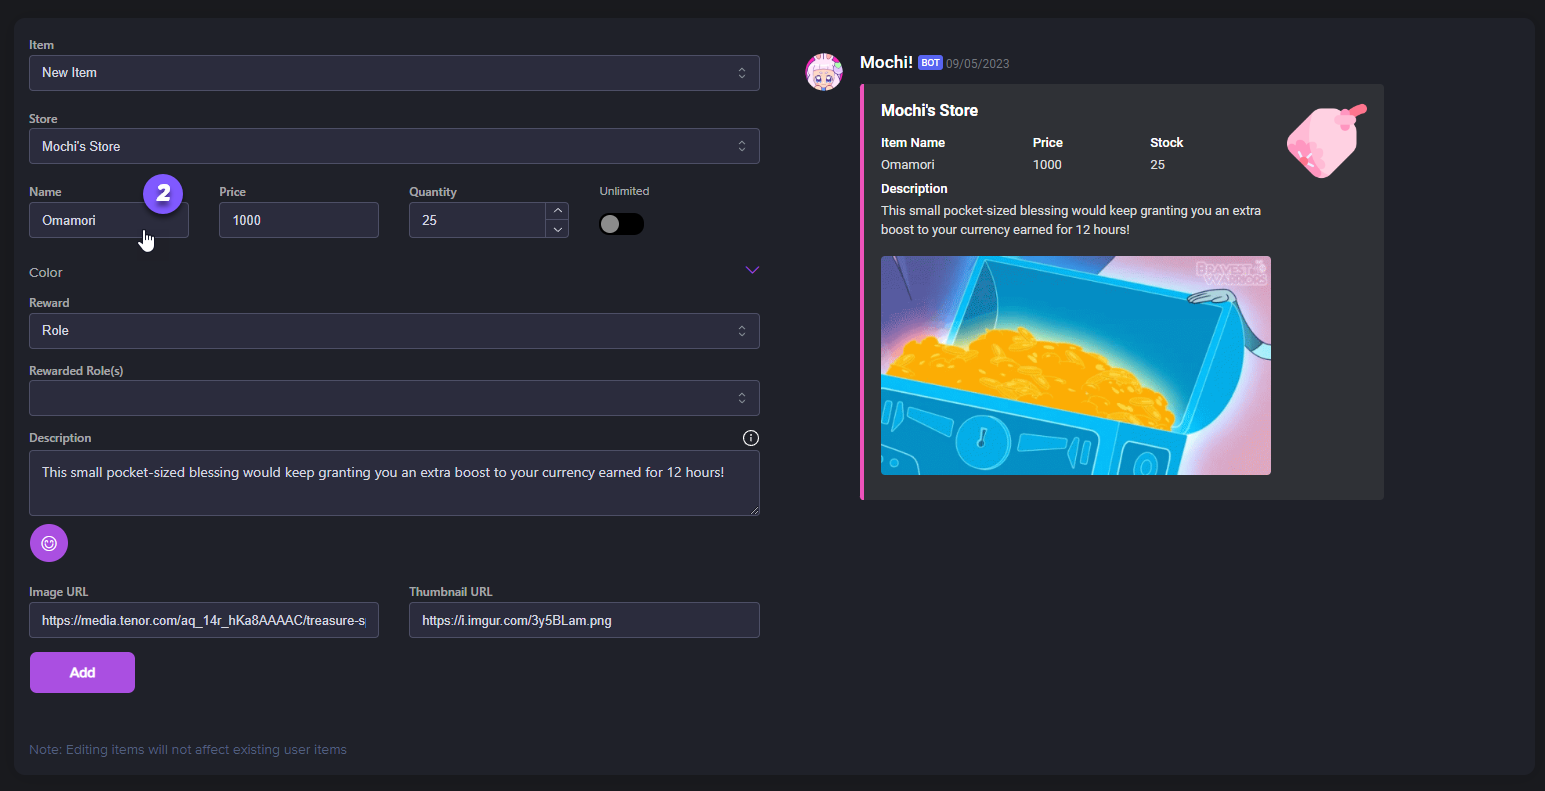
Task: Click the Image URL input field
Action: 204,620
